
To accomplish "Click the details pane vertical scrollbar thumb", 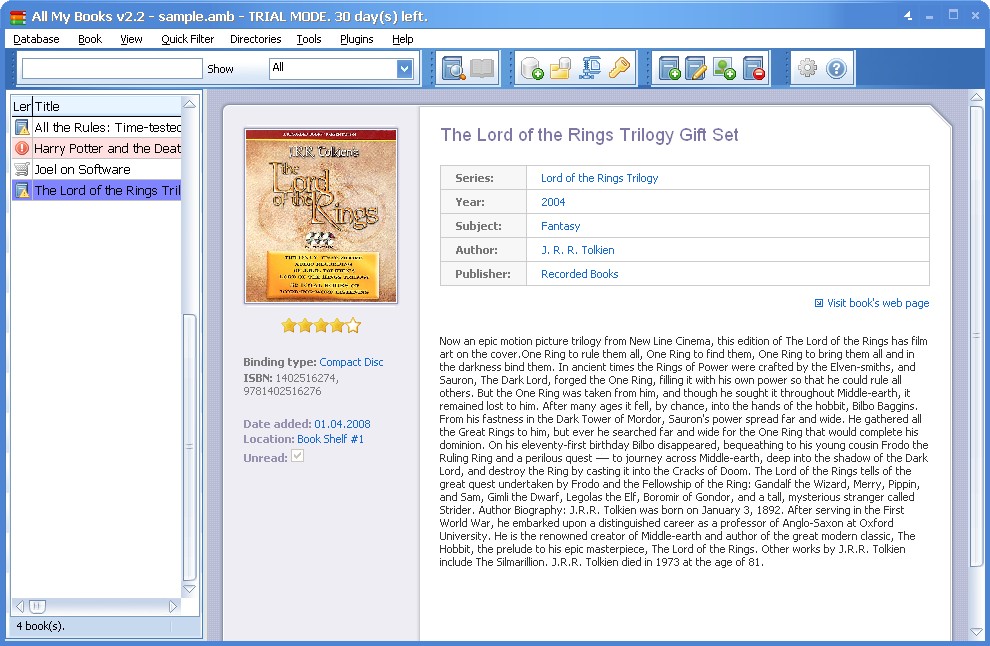I will (976, 335).
